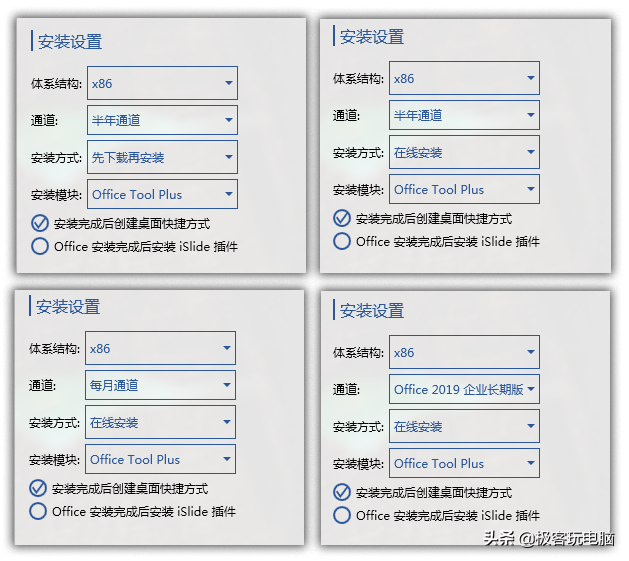Click 安装设置 heading in the Office 2019 panel

[372, 311]
